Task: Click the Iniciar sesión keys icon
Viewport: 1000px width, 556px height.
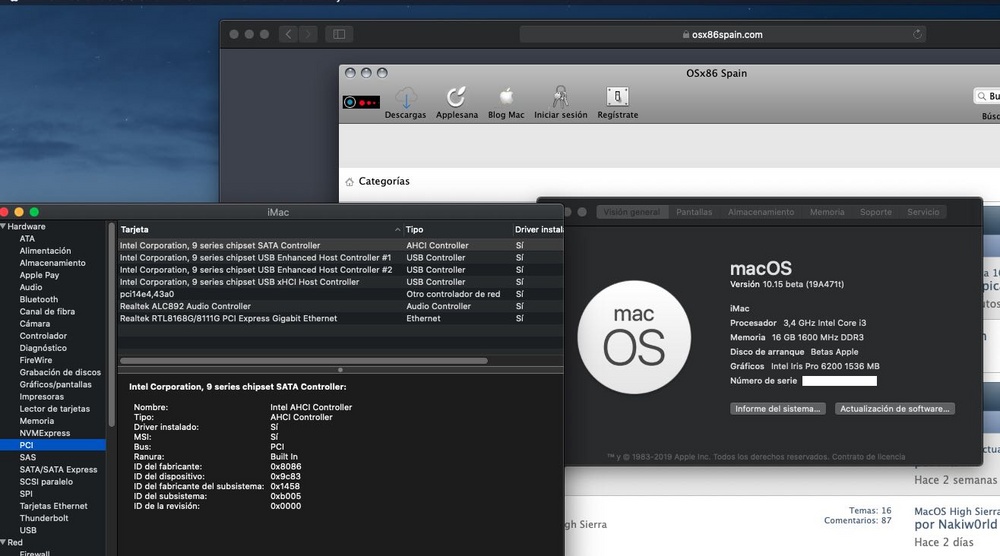Action: click(560, 97)
